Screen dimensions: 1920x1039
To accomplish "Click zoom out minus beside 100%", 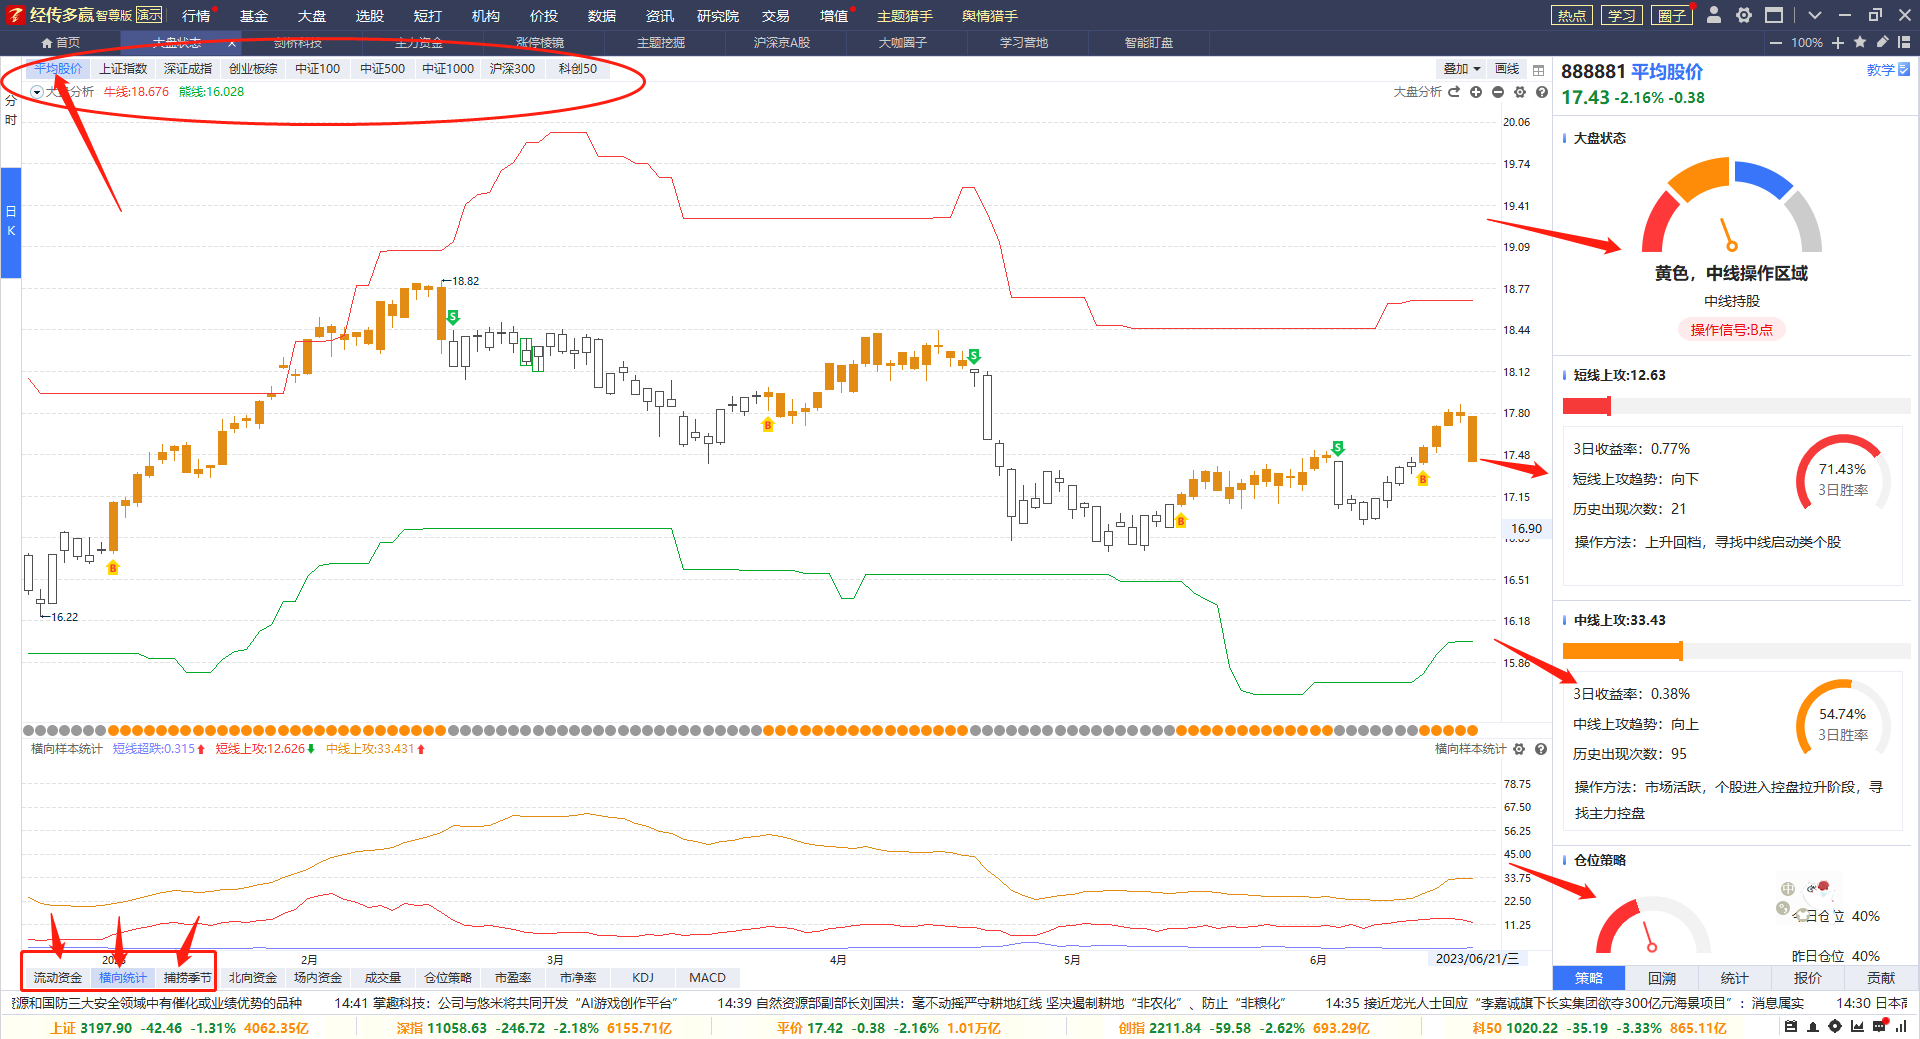I will tap(1776, 42).
